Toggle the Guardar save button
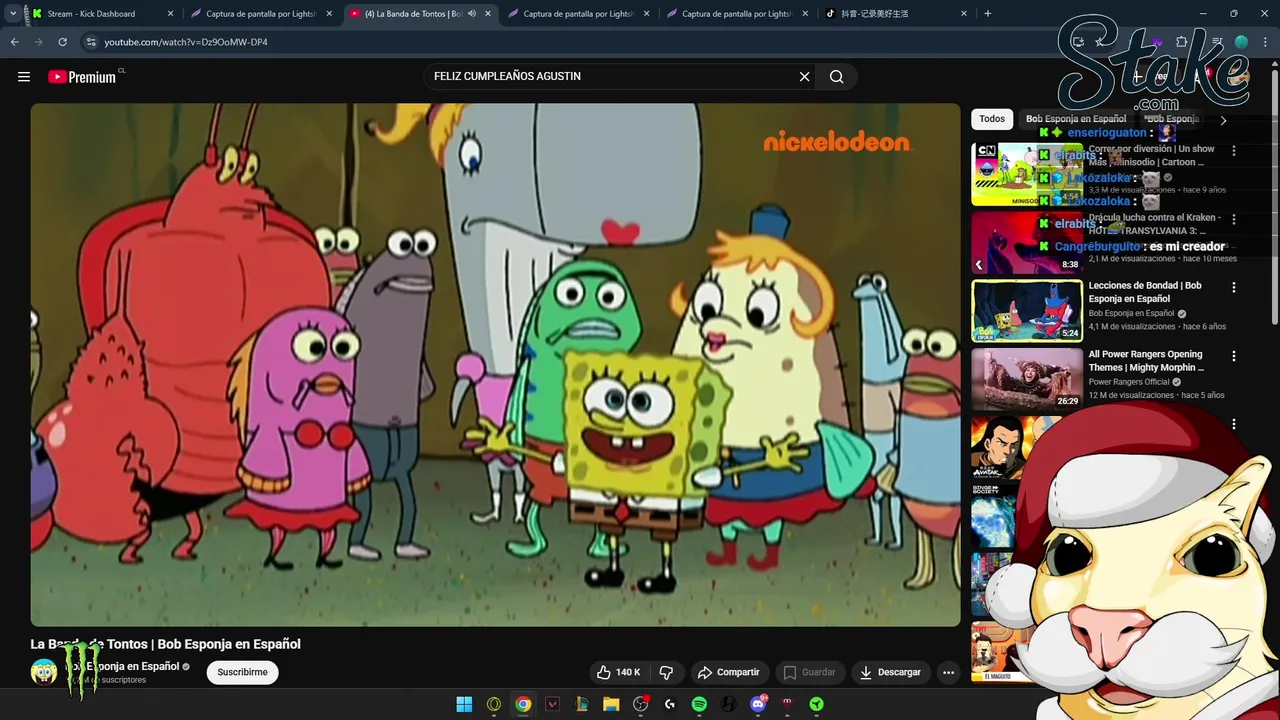The width and height of the screenshot is (1280, 720). [809, 672]
